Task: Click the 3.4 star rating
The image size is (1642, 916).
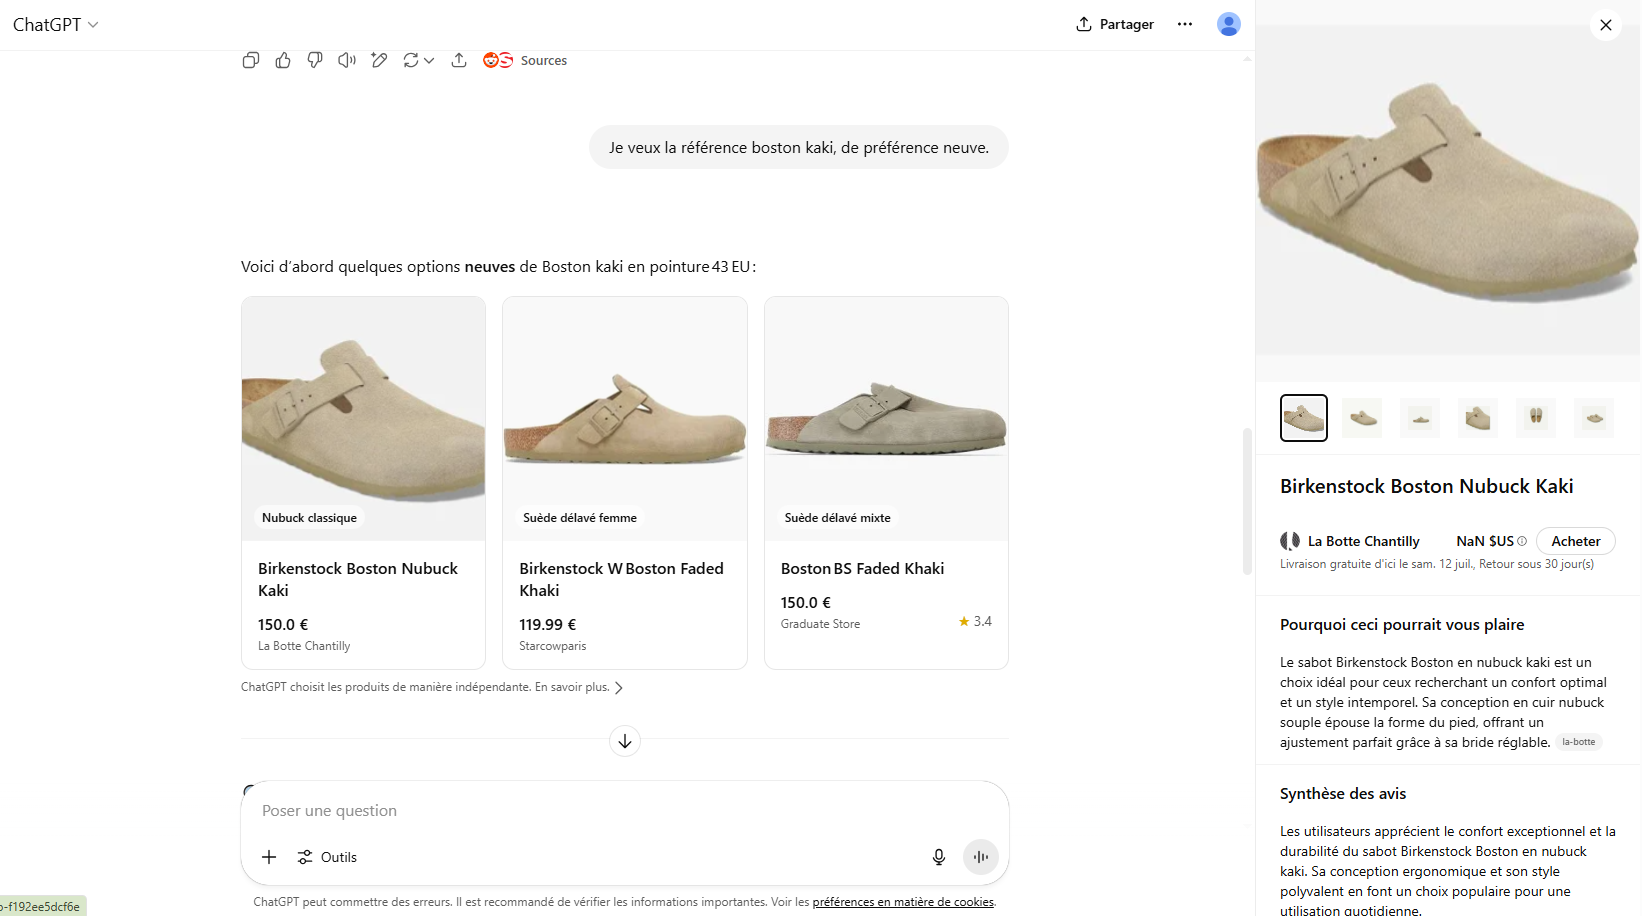Action: [x=975, y=621]
